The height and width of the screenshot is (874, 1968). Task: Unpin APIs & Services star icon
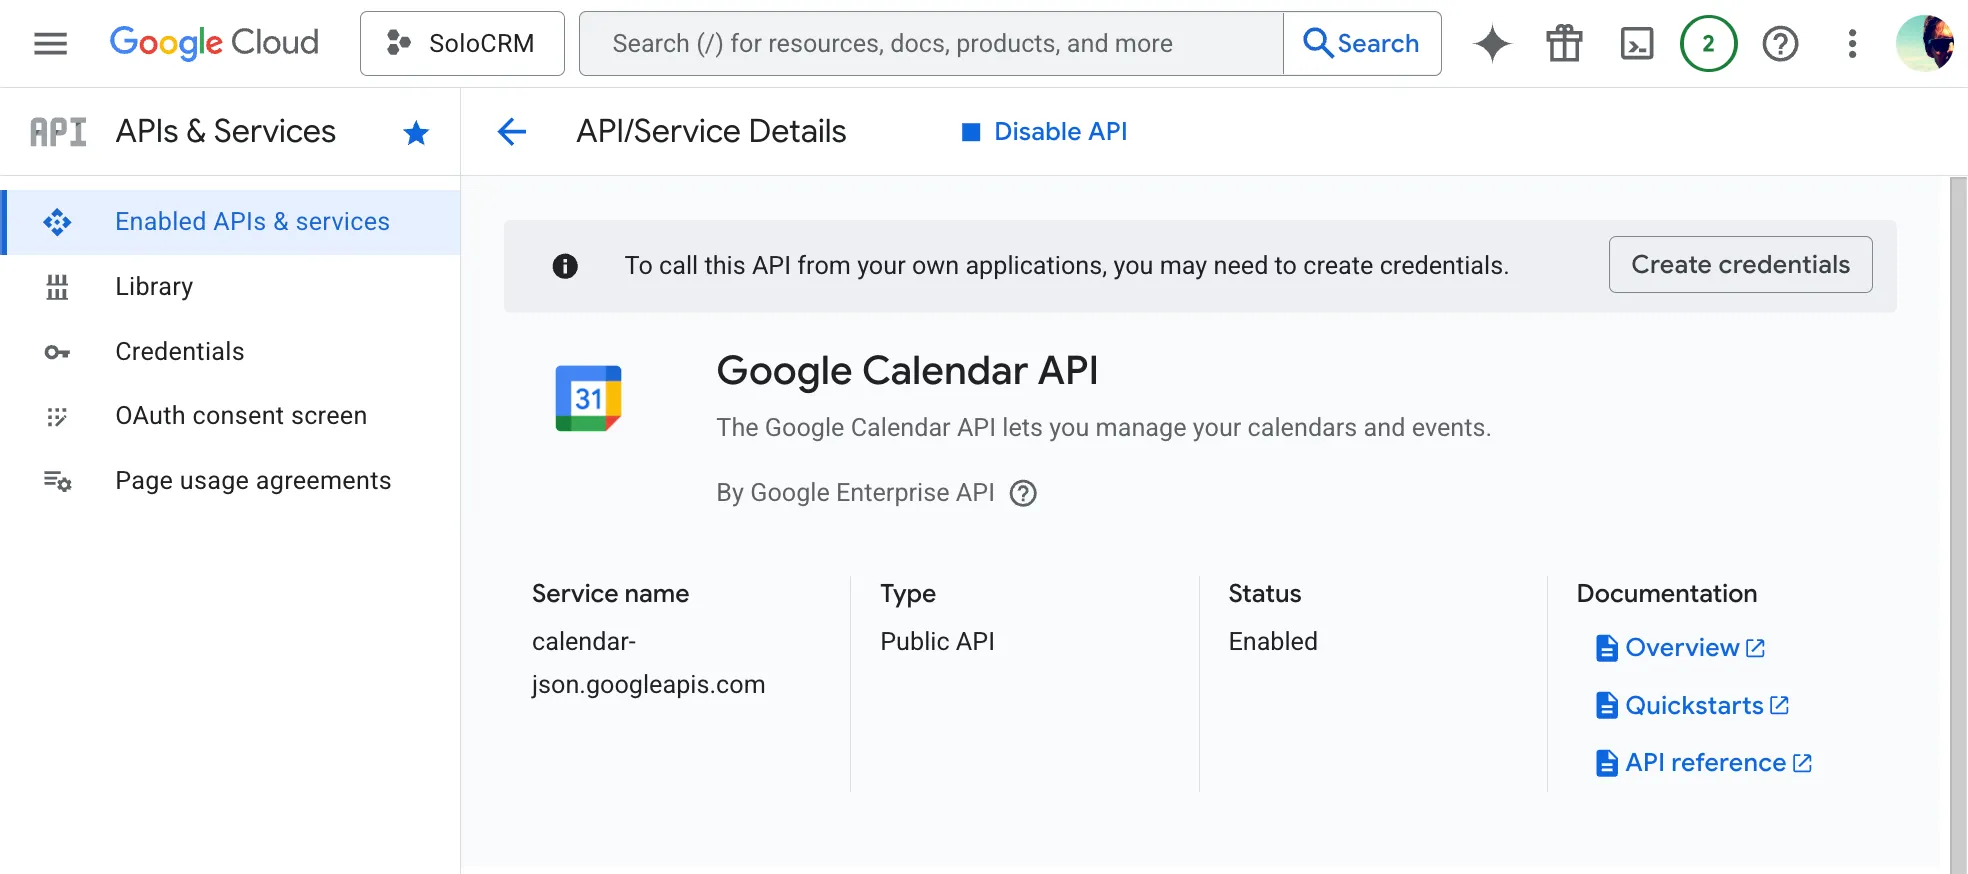coord(416,132)
